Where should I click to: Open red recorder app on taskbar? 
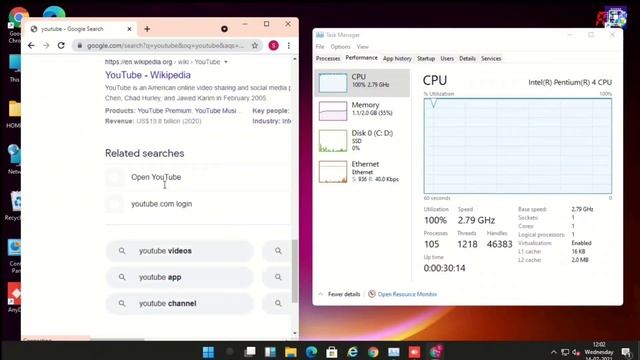point(414,352)
